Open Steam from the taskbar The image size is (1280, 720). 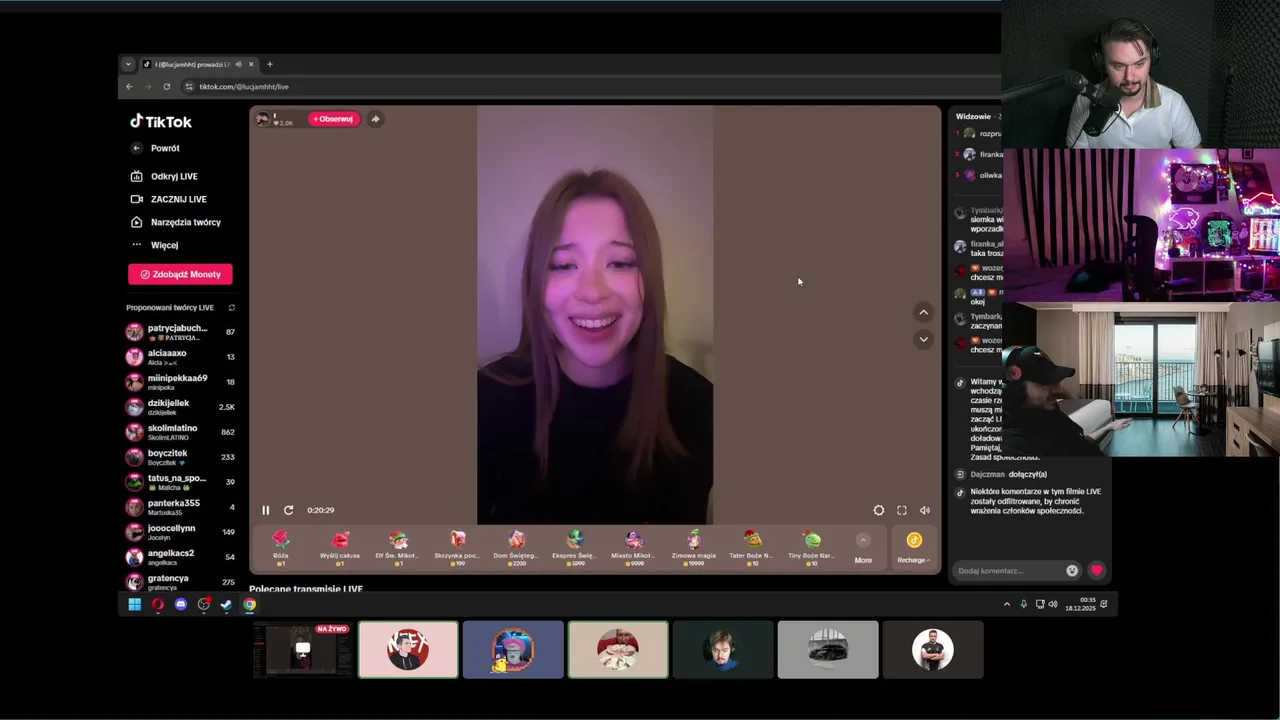coord(226,604)
